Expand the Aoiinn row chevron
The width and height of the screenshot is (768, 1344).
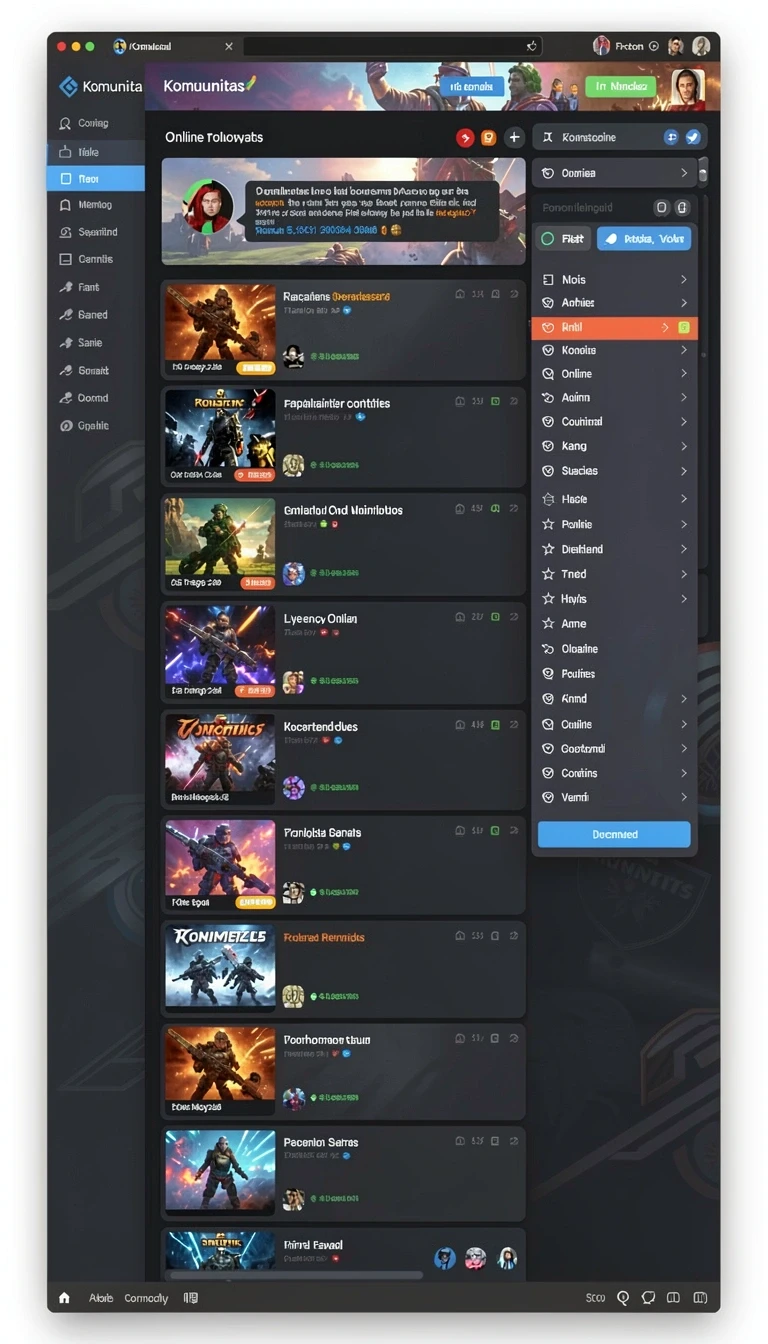click(684, 398)
